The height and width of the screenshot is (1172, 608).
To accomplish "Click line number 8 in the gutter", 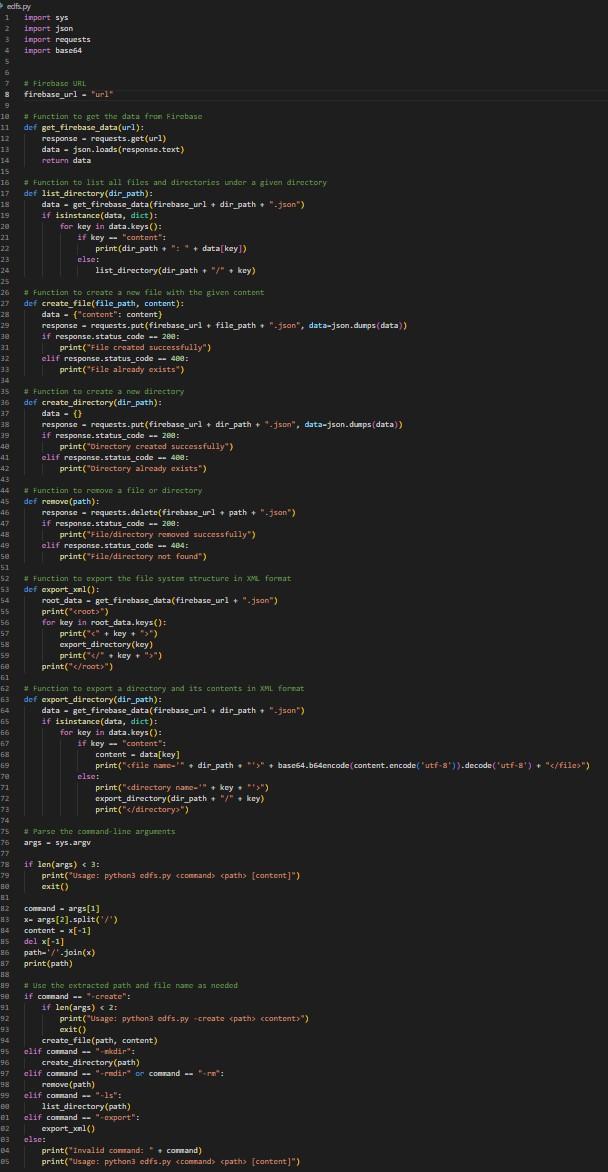I will [x=7, y=94].
